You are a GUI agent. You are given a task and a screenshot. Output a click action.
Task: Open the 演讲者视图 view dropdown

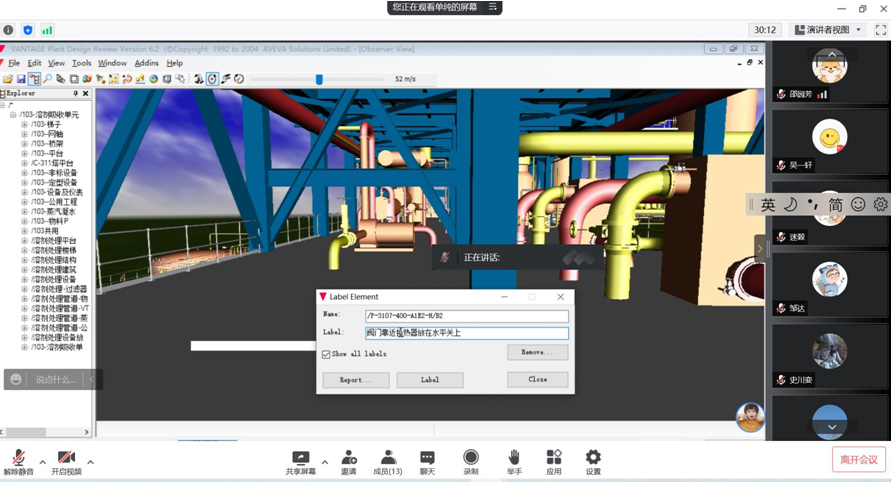point(827,30)
